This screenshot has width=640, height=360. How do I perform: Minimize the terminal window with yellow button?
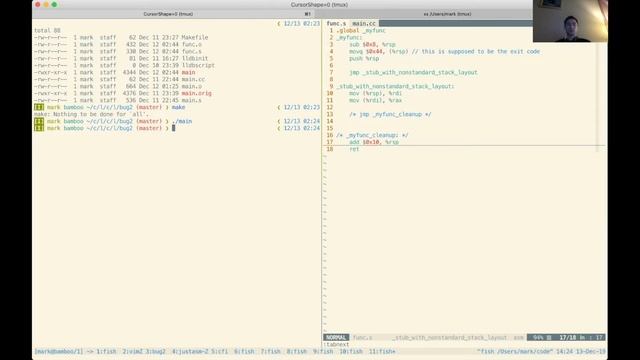point(46,4)
